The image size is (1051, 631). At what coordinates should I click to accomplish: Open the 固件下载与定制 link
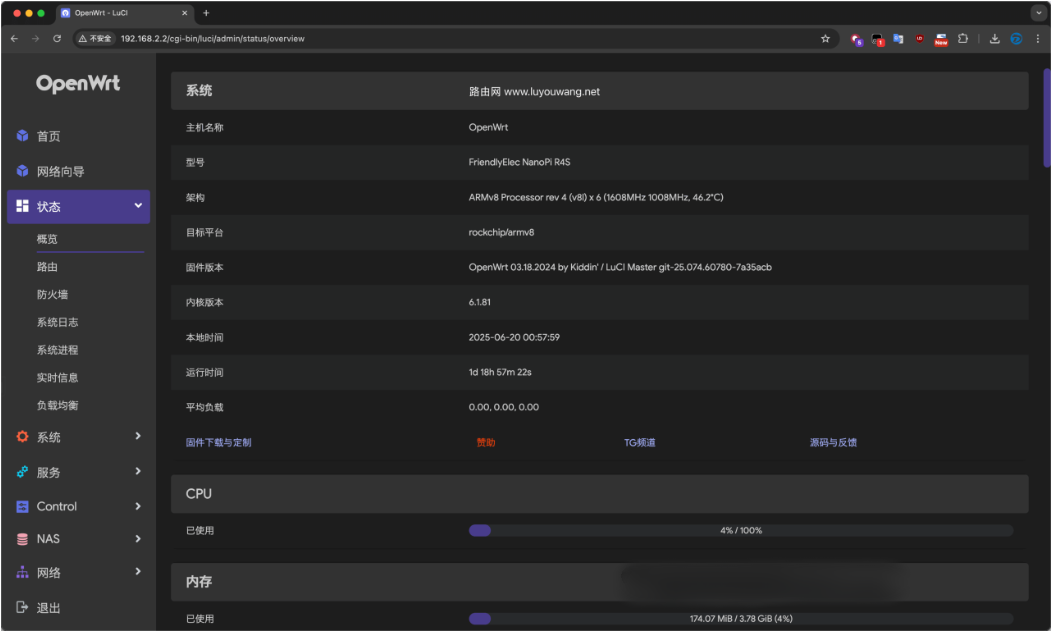click(x=219, y=443)
